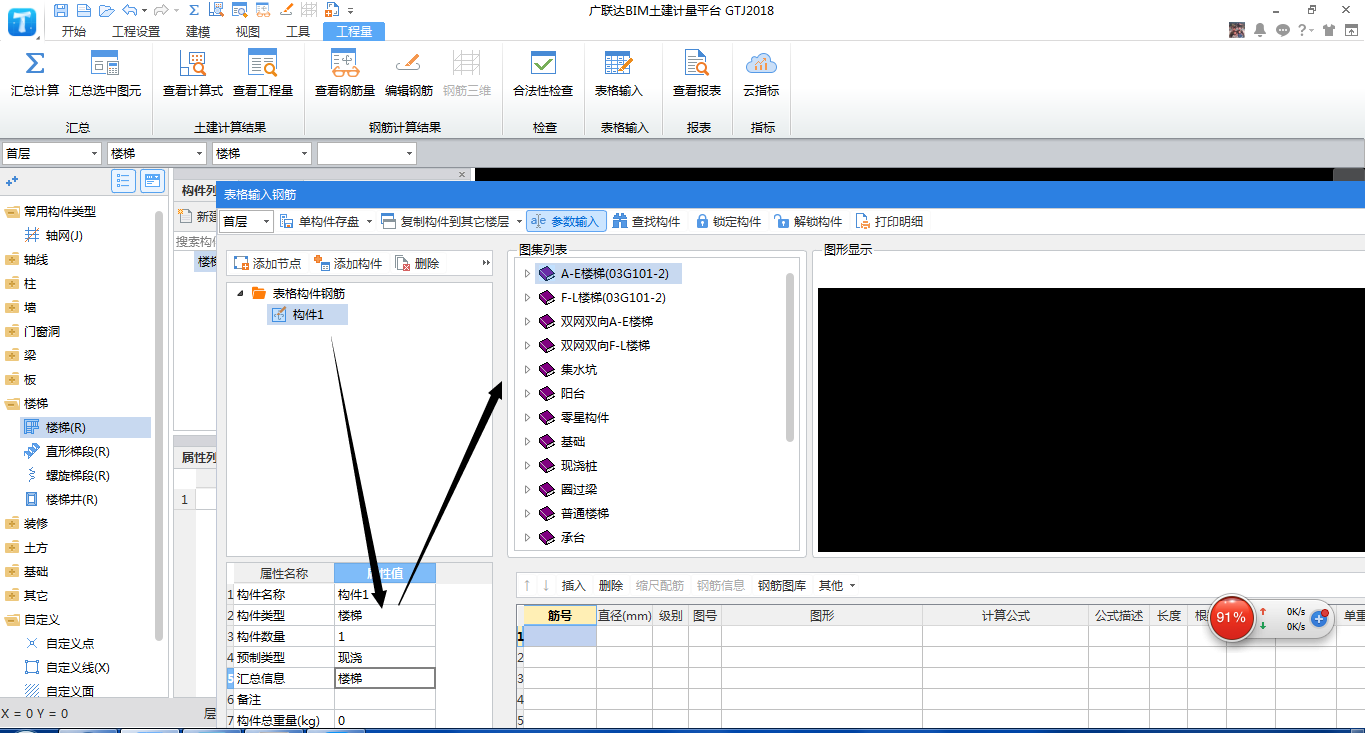This screenshot has height=733, width=1365.
Task: Click move-down arrow in rebar toolbar
Action: (x=546, y=585)
